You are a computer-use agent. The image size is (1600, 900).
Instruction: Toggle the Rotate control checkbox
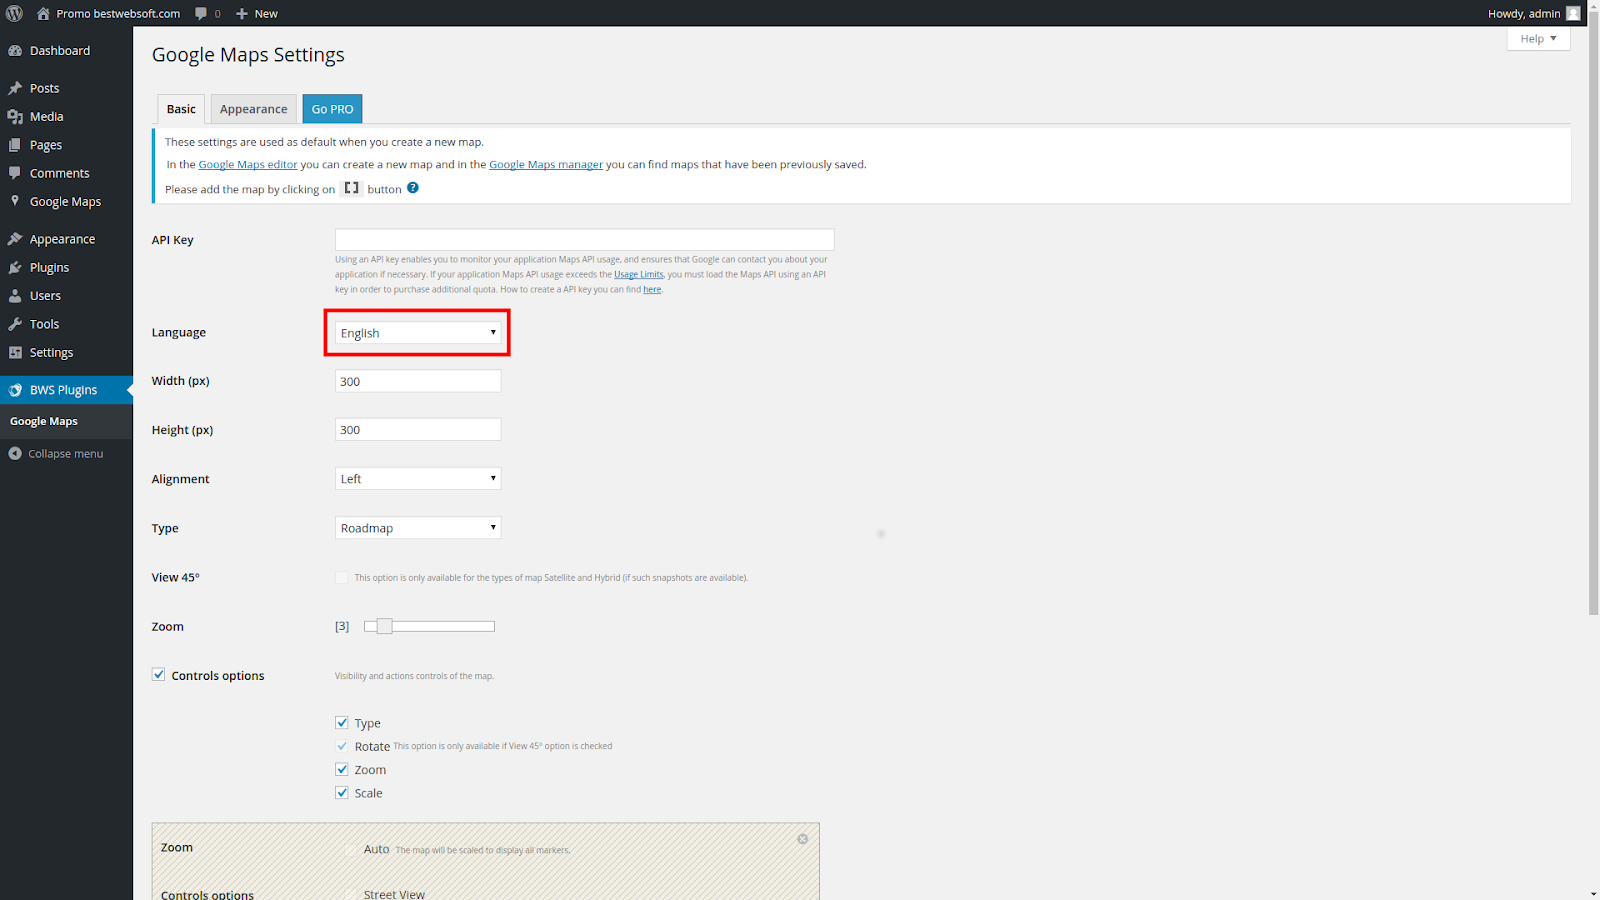342,746
